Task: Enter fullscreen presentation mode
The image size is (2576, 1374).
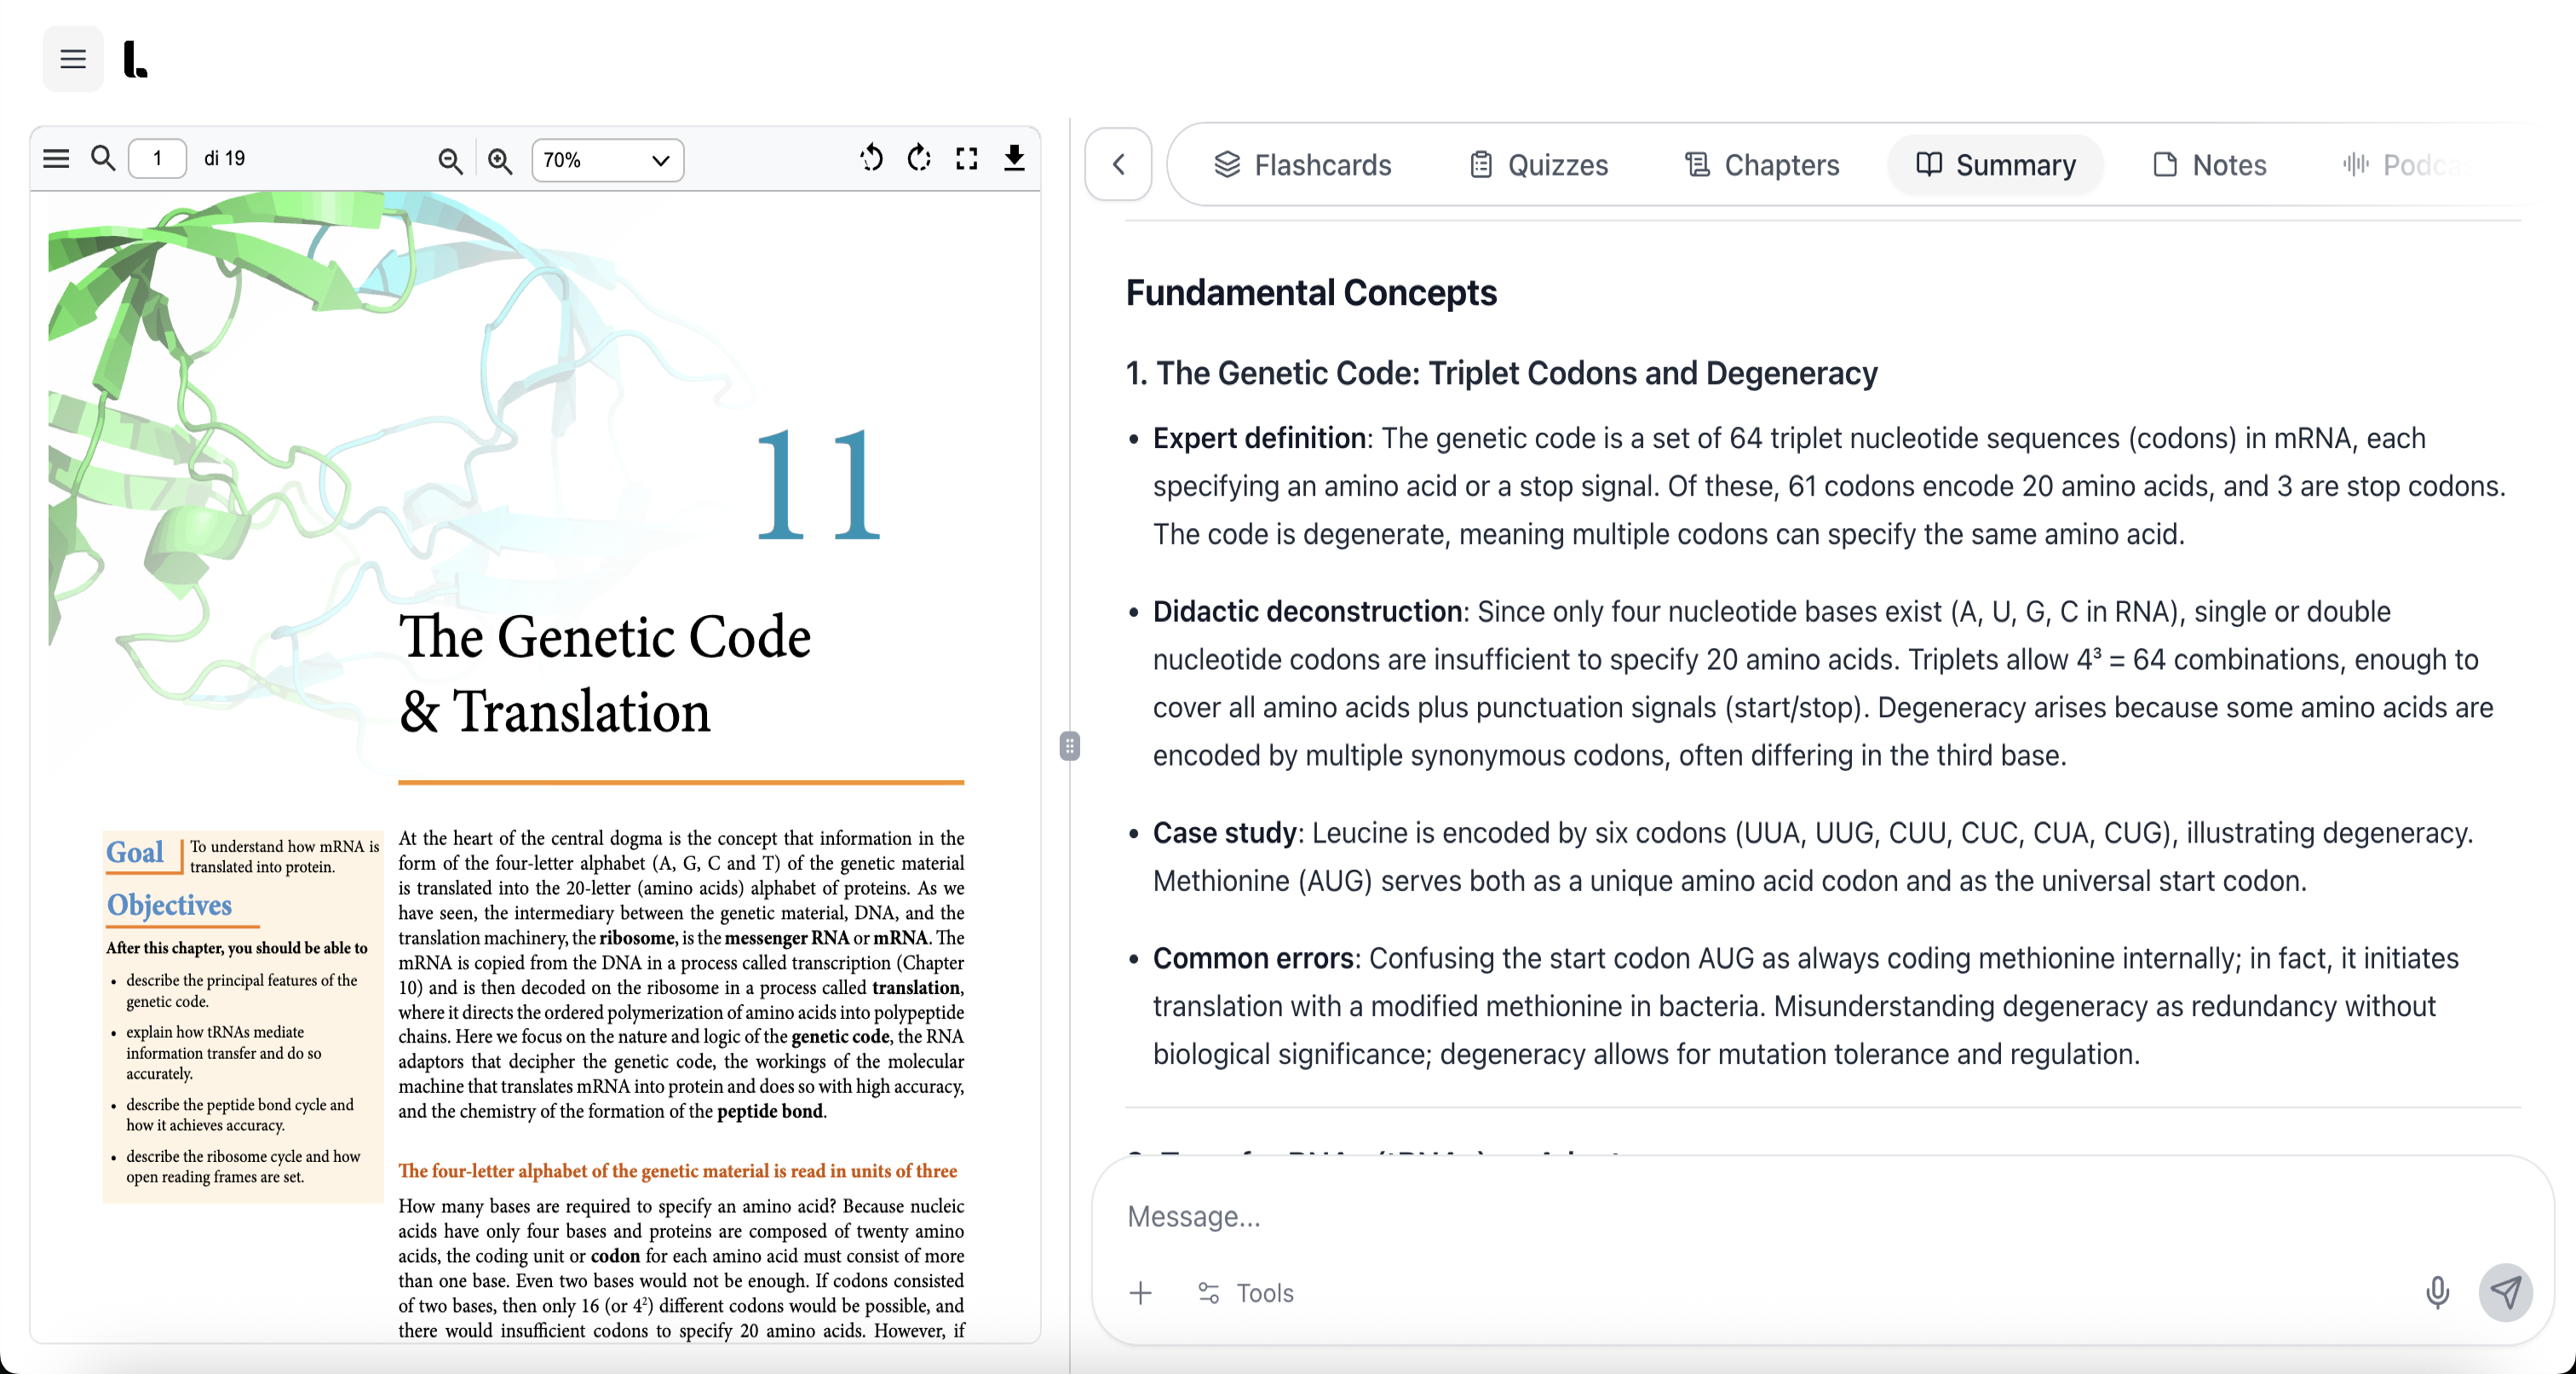Action: coord(966,158)
